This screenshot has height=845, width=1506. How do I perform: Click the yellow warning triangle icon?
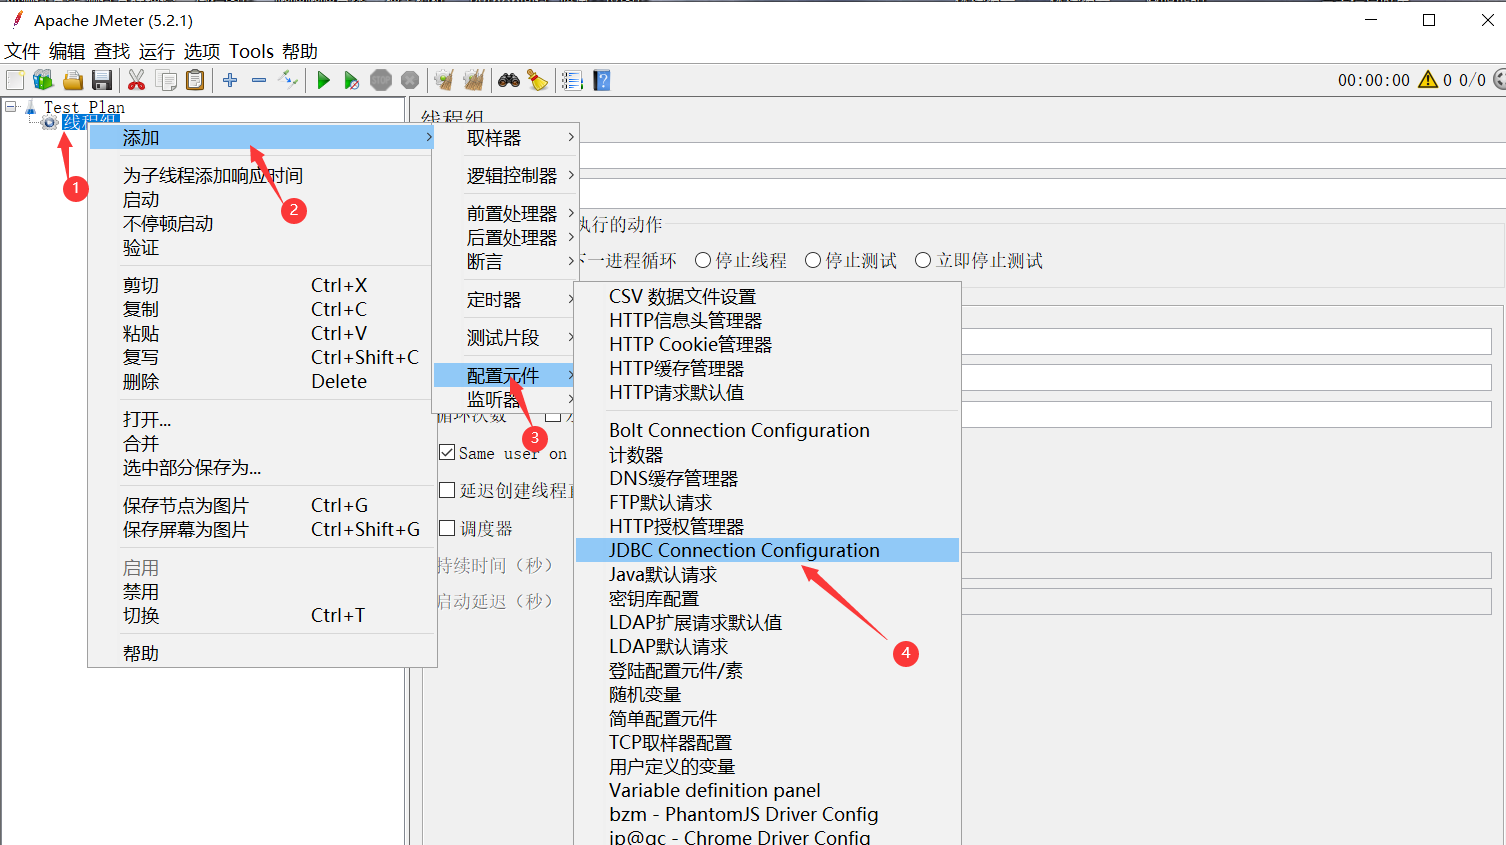coord(1428,79)
